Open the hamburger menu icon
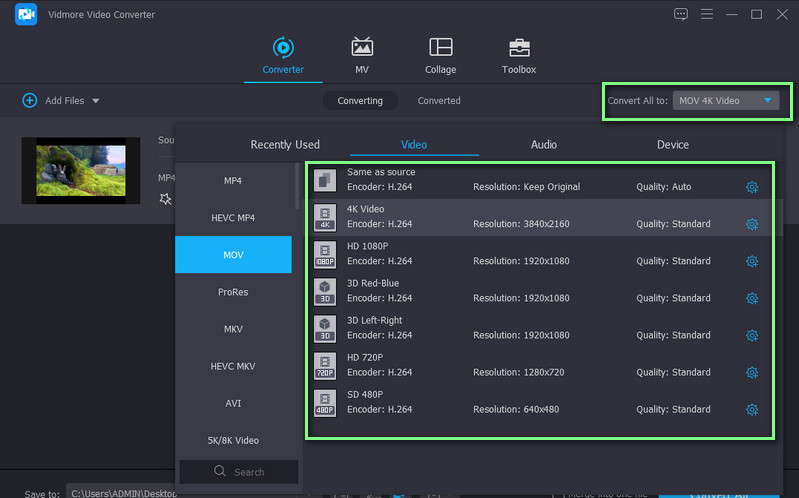This screenshot has height=498, width=799. coord(706,14)
